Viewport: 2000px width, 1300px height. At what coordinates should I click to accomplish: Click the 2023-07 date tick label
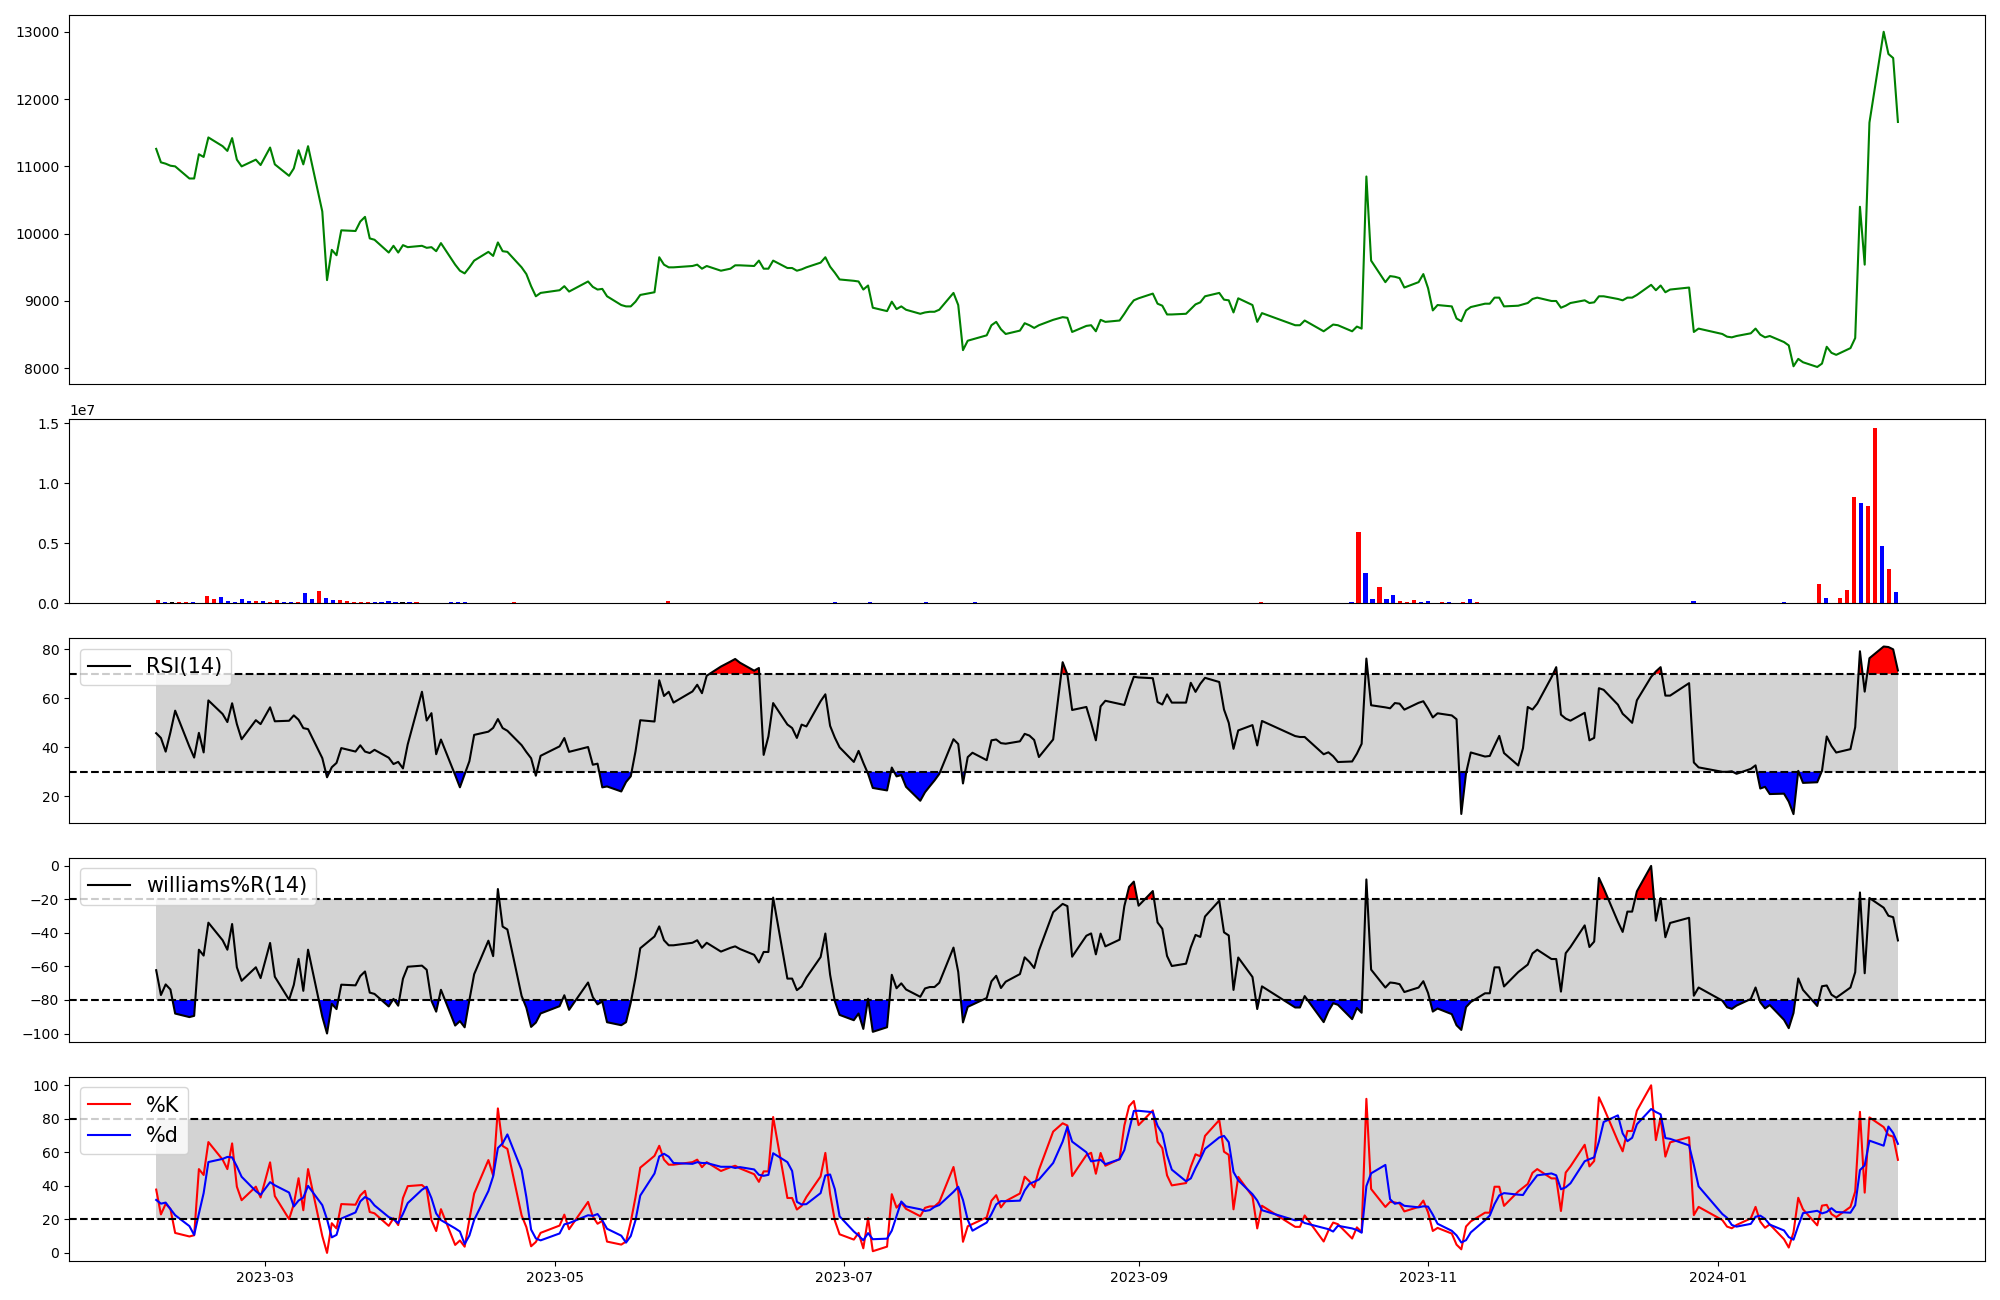point(844,1277)
